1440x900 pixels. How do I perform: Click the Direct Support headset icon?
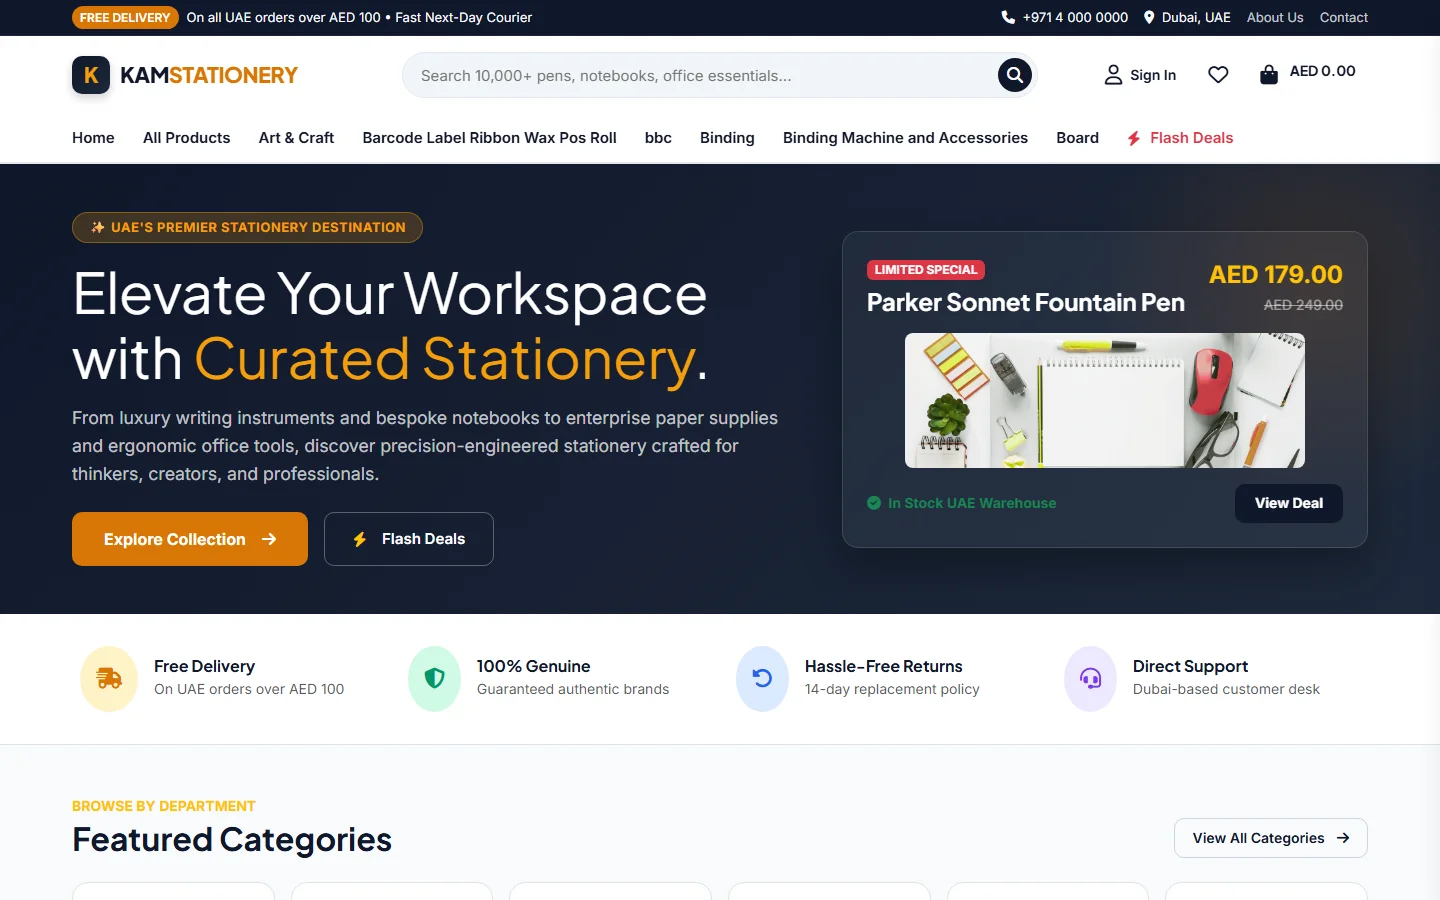tap(1090, 679)
